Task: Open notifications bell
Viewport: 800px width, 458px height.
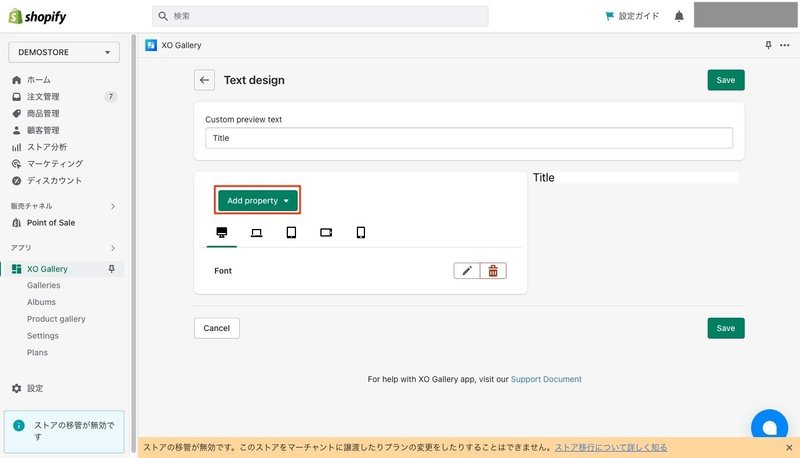Action: (x=679, y=16)
